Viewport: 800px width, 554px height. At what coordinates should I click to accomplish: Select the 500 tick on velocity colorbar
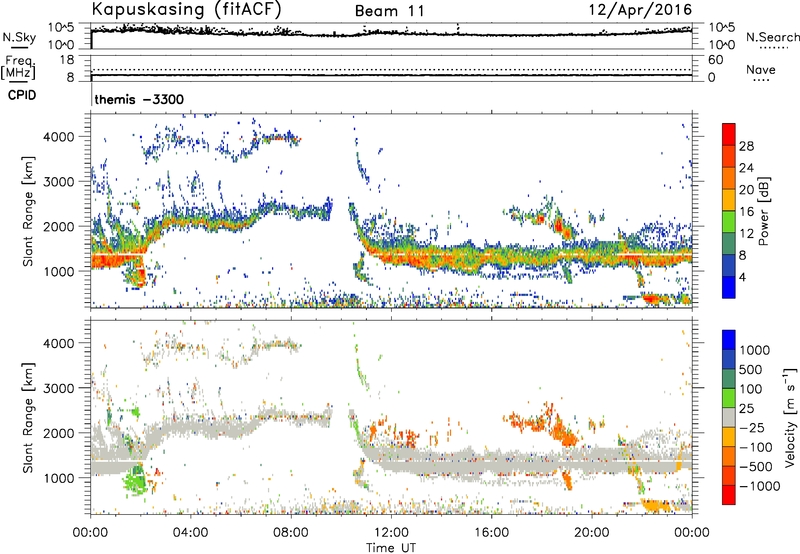coord(753,370)
